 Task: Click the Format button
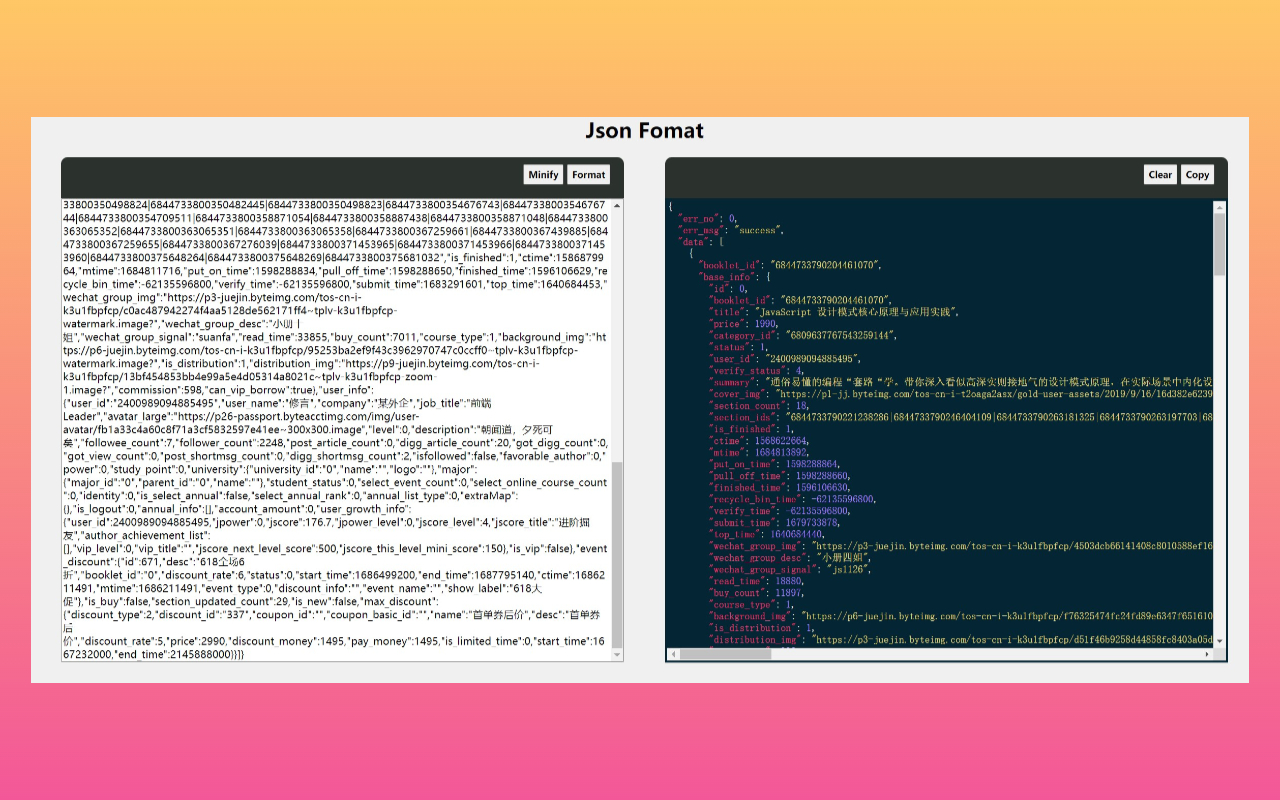(588, 174)
